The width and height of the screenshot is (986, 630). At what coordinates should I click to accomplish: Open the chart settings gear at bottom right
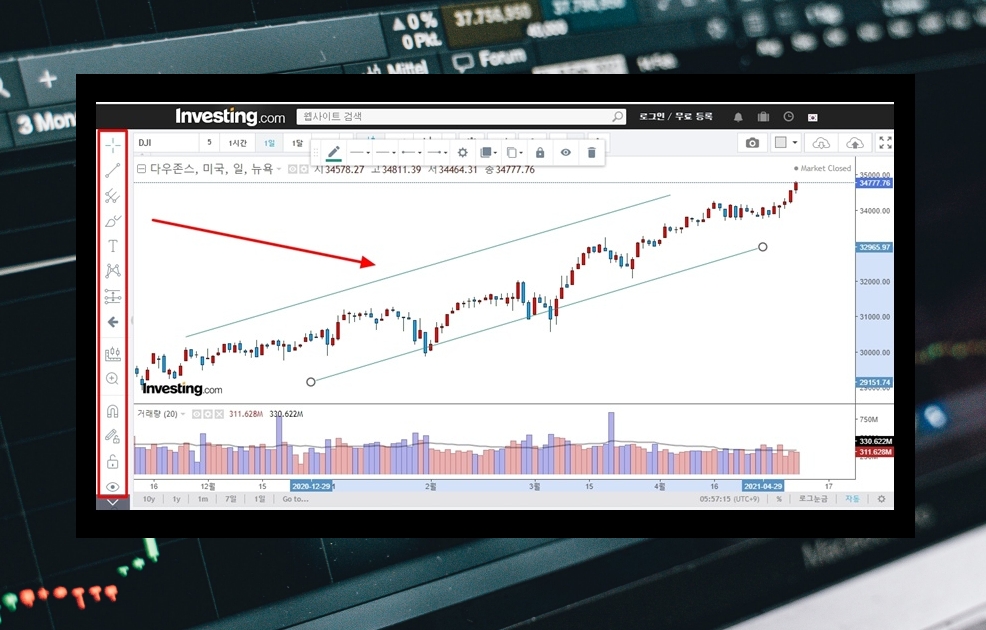click(x=882, y=499)
